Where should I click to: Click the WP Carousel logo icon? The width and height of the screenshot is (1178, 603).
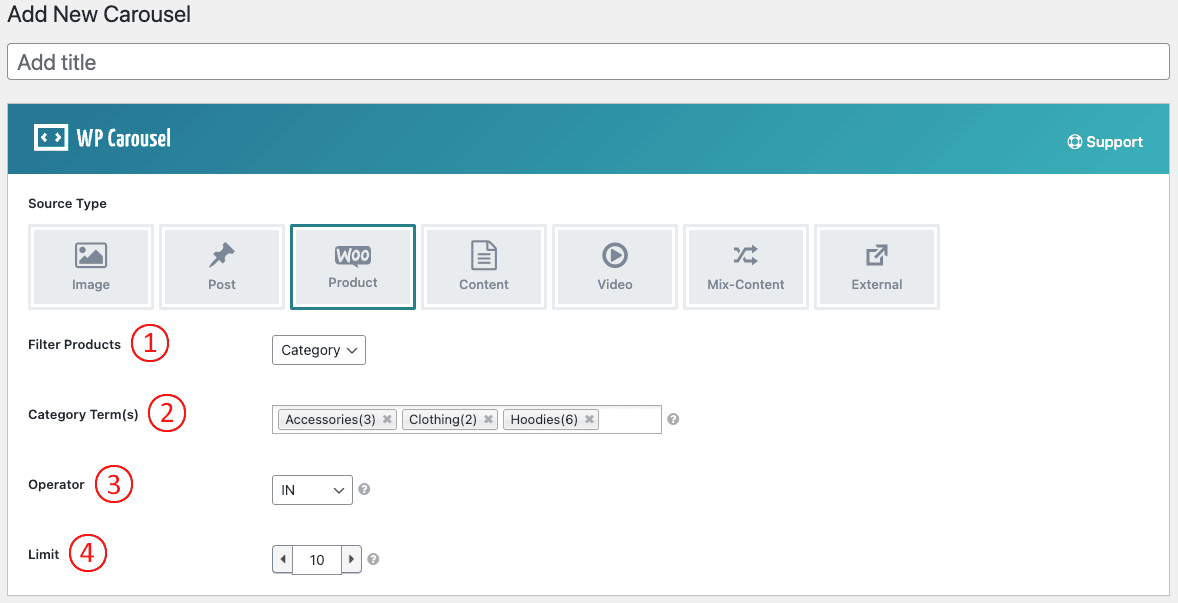50,138
